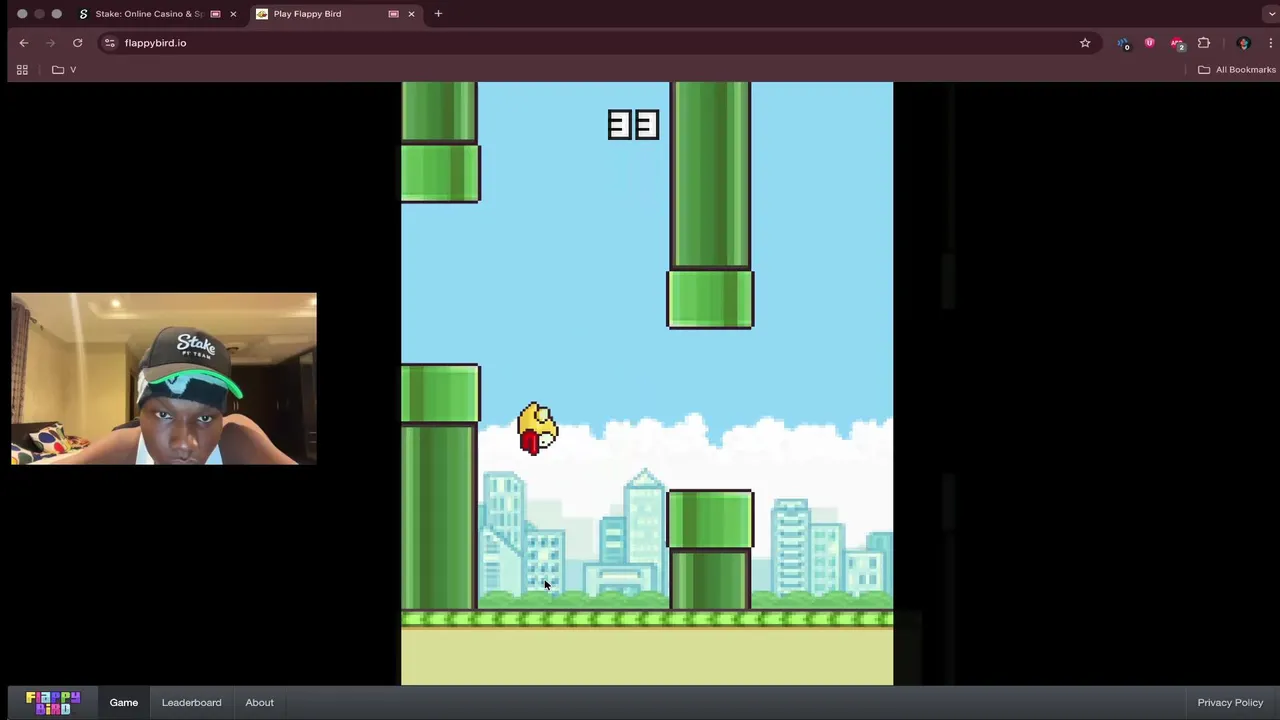This screenshot has height=720, width=1280.
Task: Open a new tab with the plus button
Action: (x=438, y=14)
